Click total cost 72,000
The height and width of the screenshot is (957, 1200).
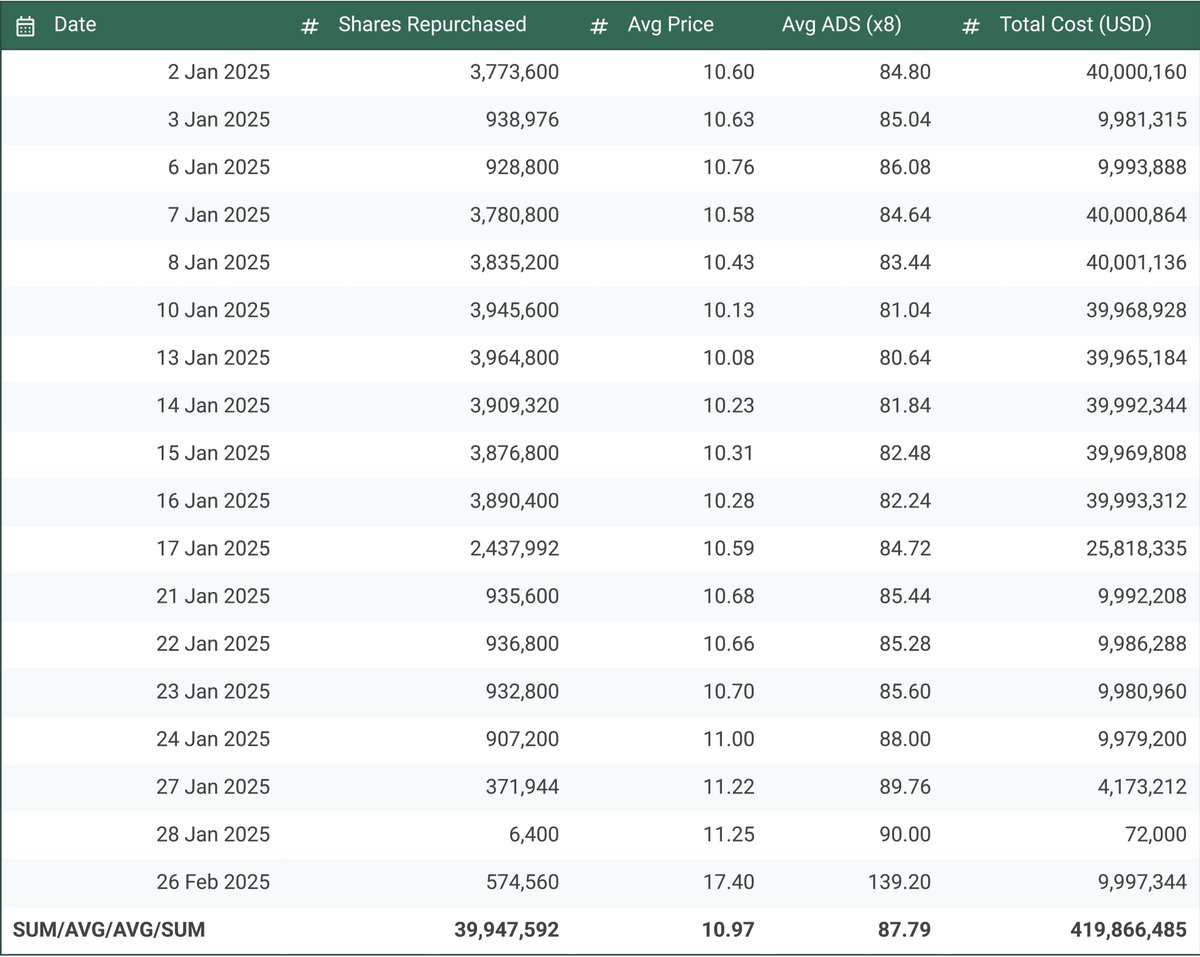coord(1158,834)
